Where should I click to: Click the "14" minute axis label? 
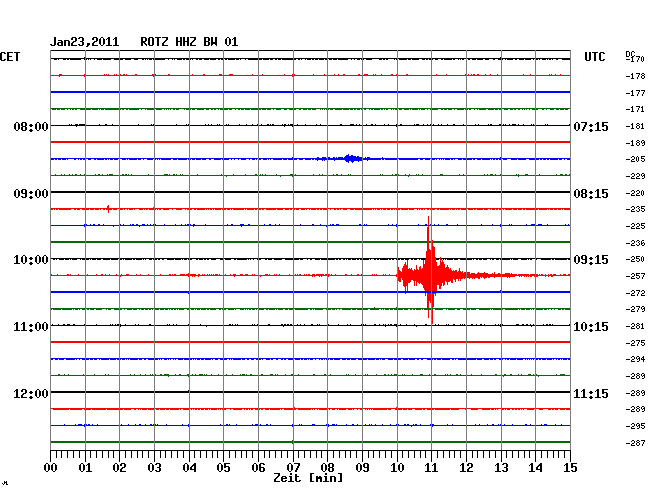(535, 468)
